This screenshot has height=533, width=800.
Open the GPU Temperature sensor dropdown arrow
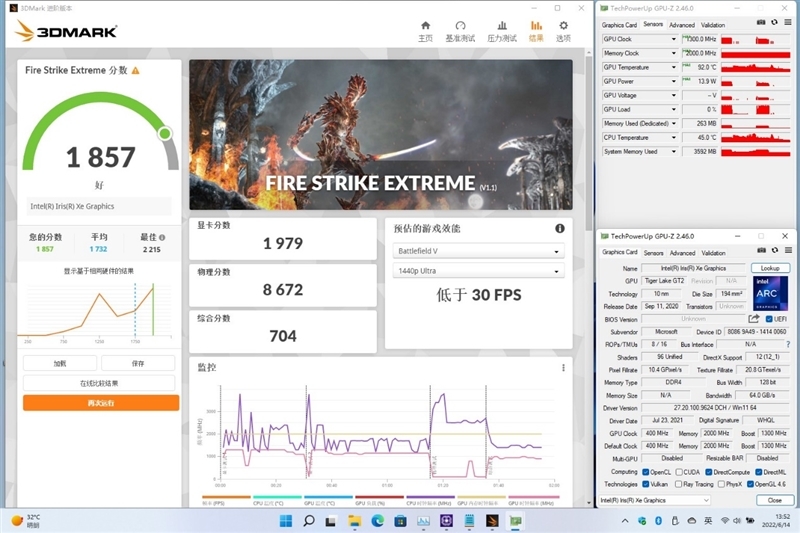tap(673, 68)
